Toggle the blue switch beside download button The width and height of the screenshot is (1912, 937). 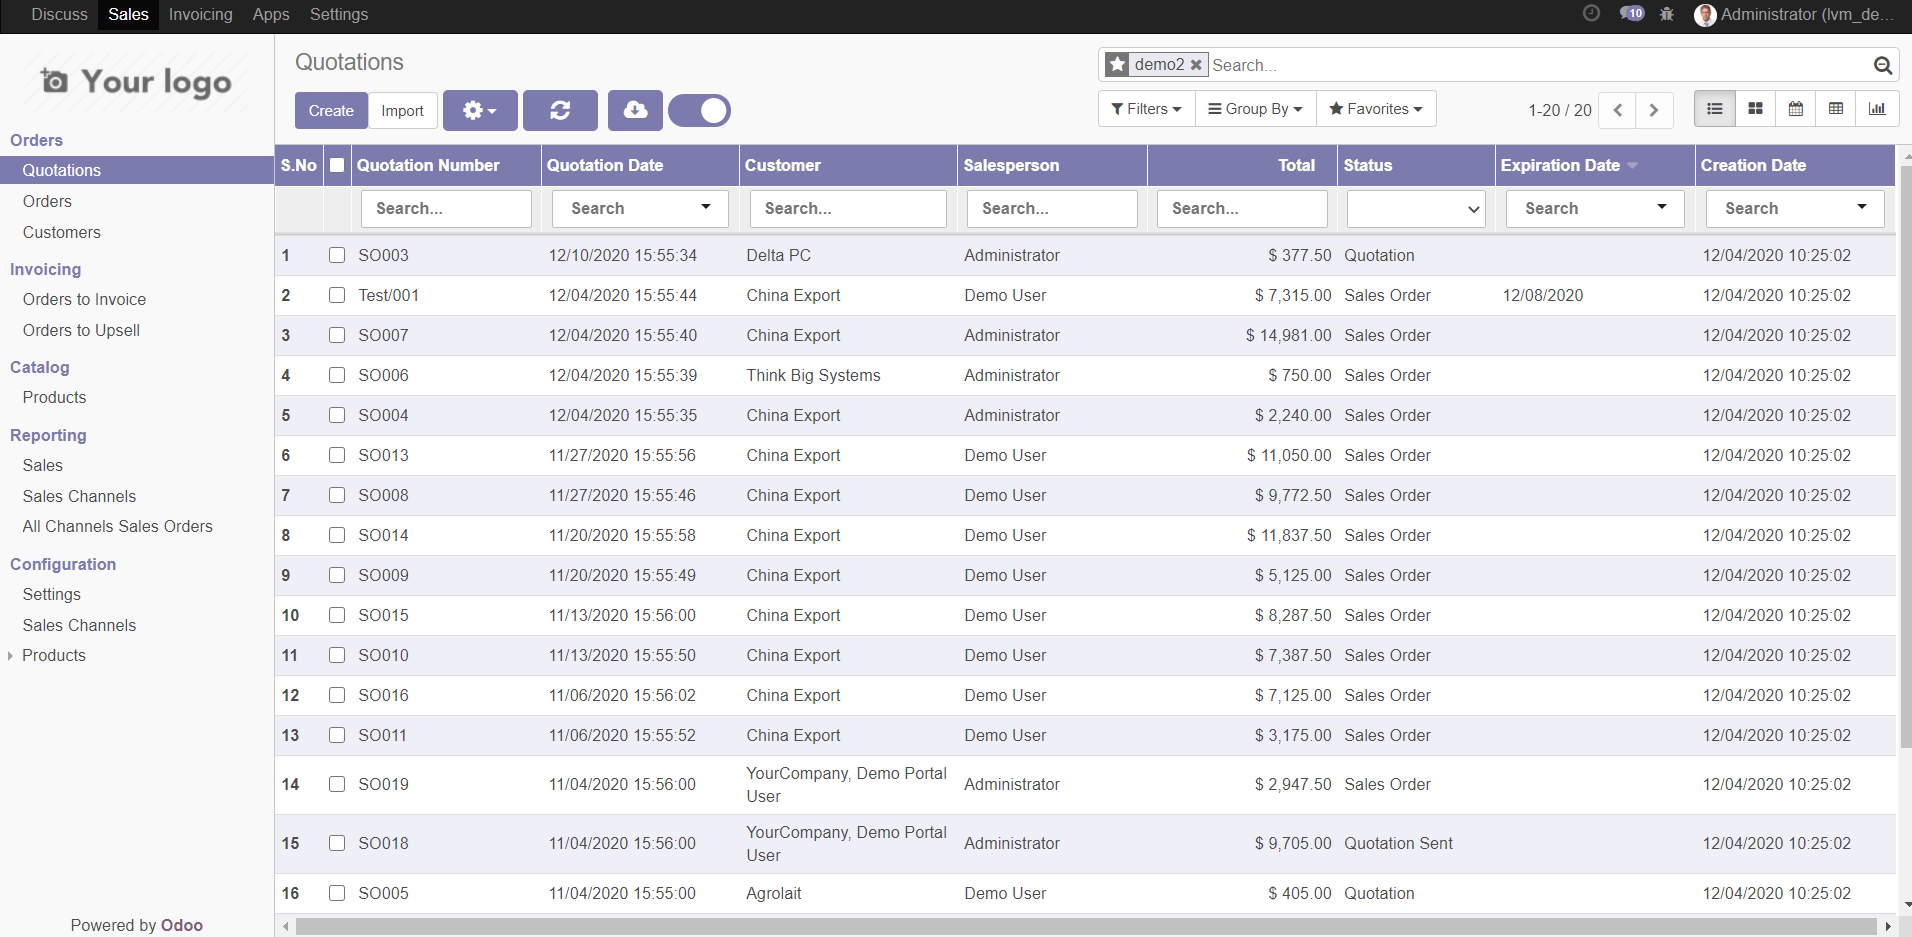[700, 110]
